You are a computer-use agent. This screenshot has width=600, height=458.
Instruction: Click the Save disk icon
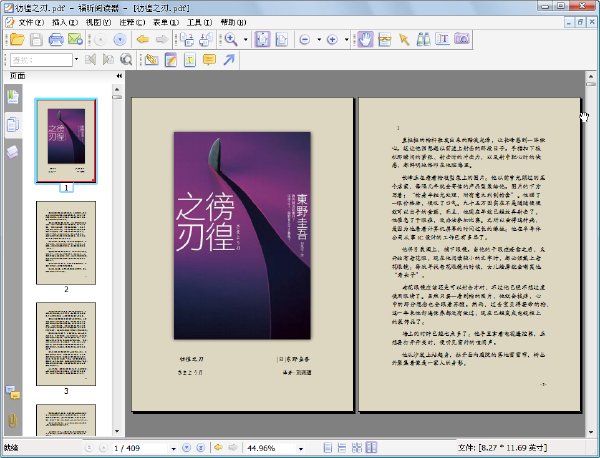pyautogui.click(x=36, y=39)
